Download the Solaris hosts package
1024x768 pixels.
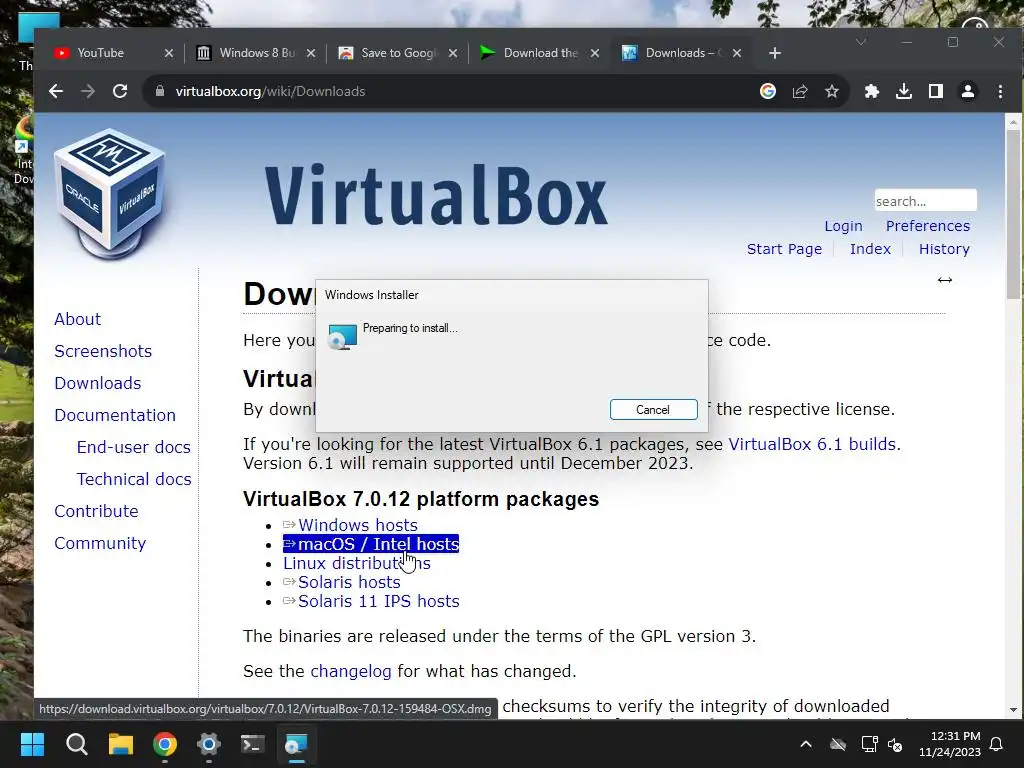pyautogui.click(x=349, y=582)
